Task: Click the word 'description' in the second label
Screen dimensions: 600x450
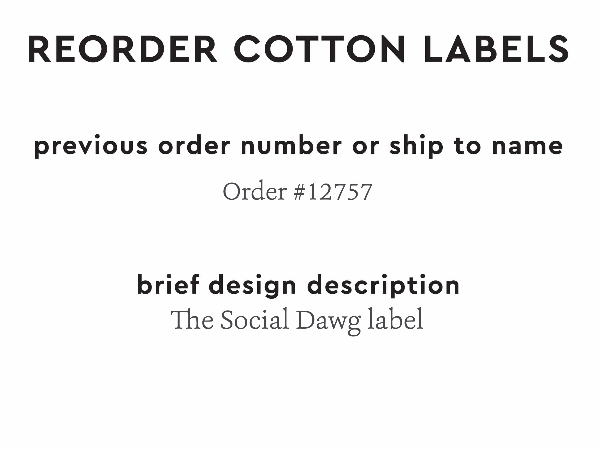Action: tap(383, 285)
